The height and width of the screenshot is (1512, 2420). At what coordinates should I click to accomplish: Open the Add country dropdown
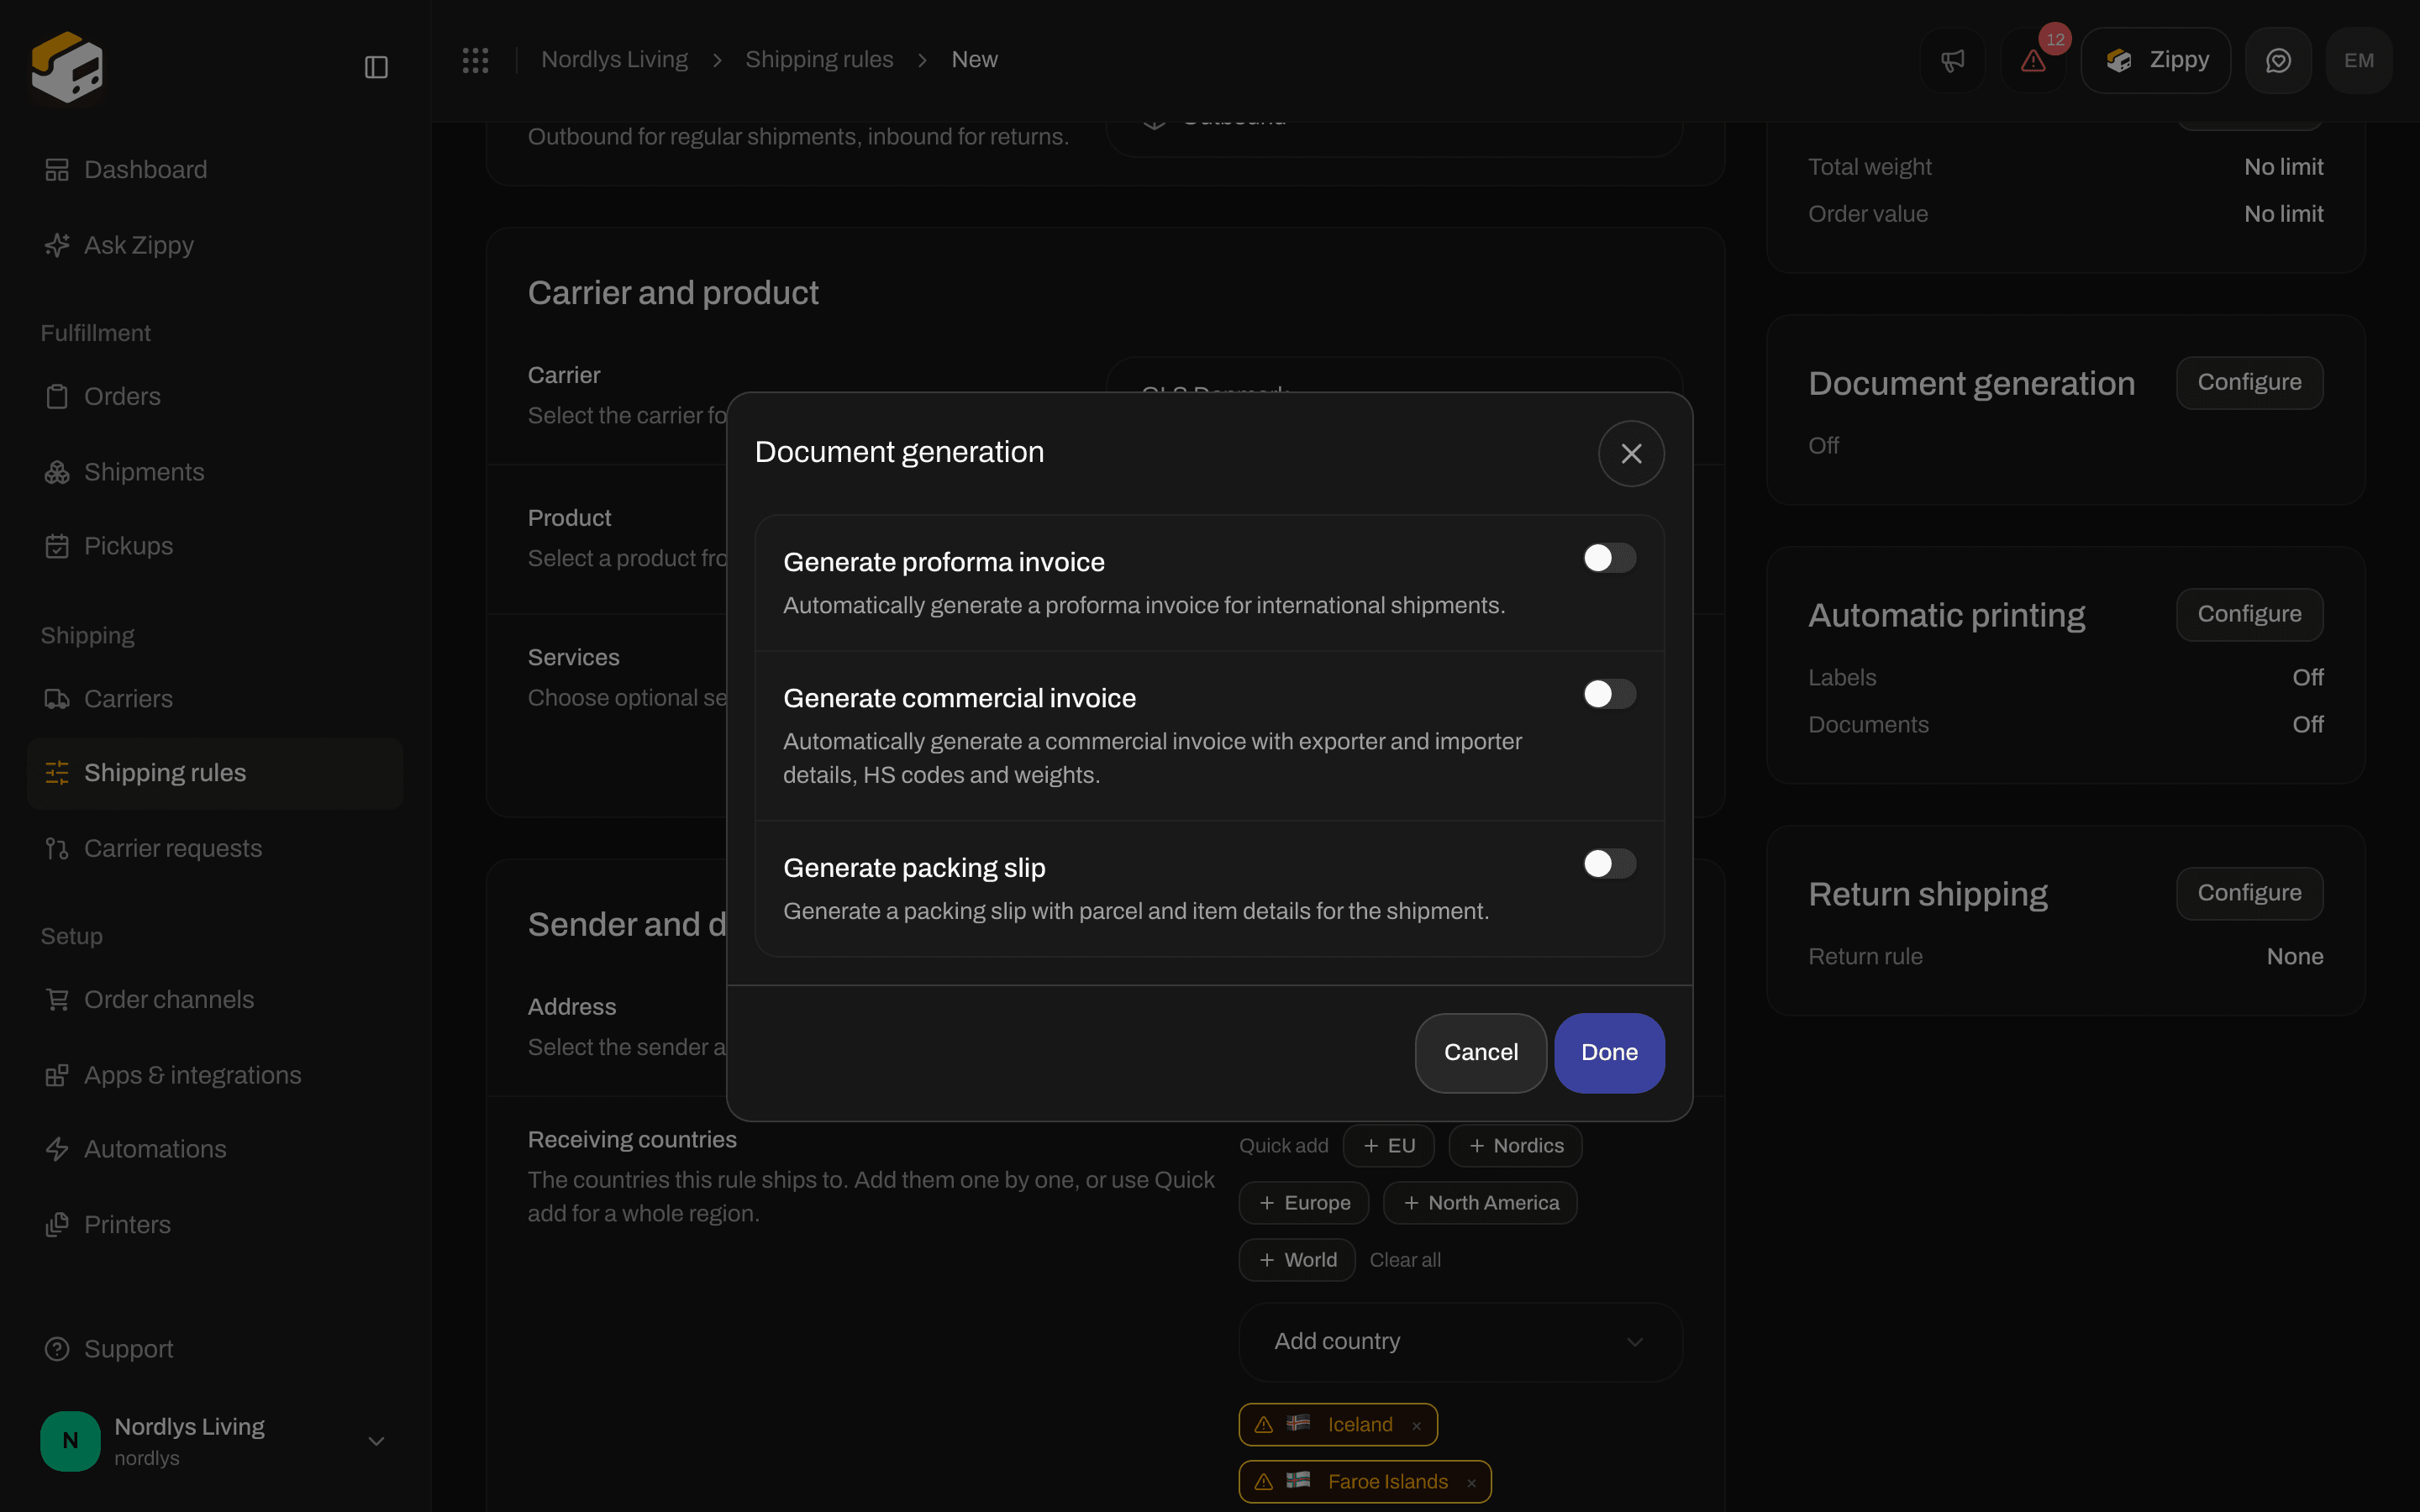1460,1342
